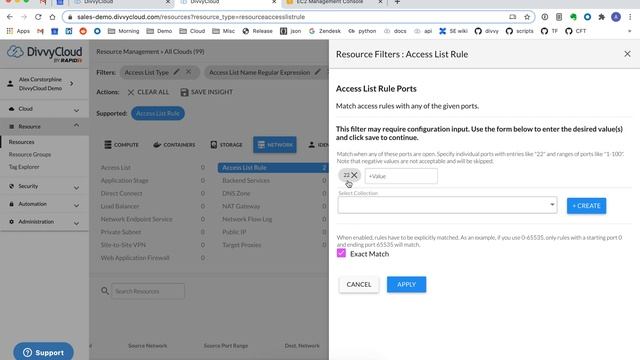Open the Gmail bookmark icon
The width and height of the screenshot is (640, 360).
40,31
